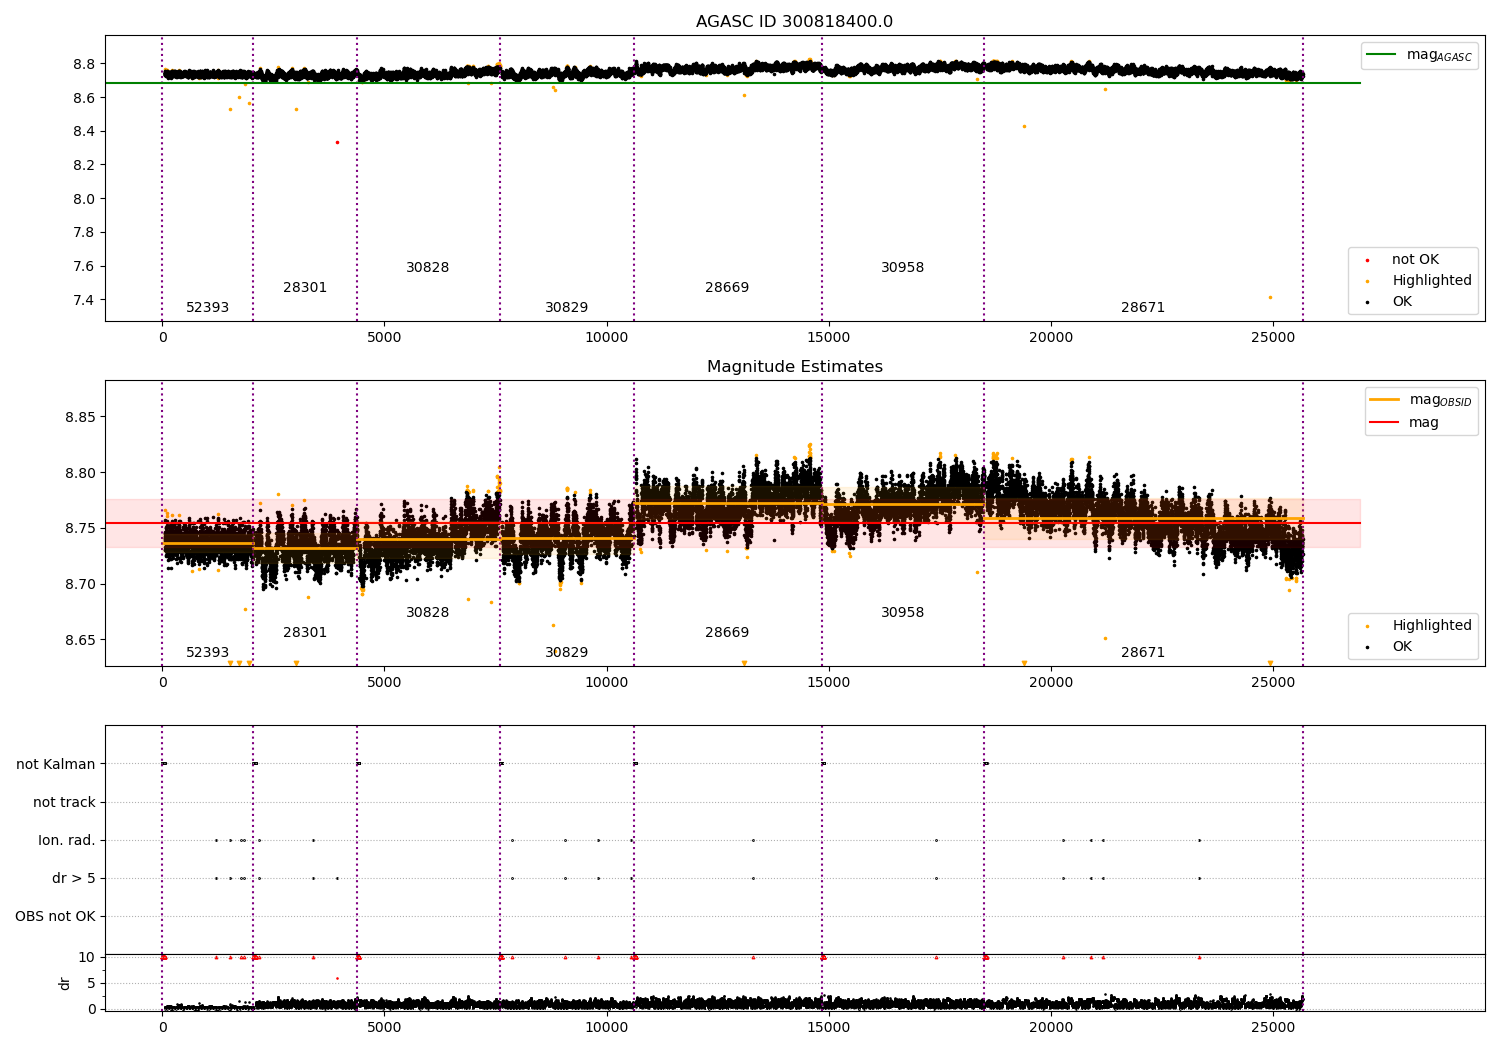Click obsid label 28669 in the top panel
The width and height of the screenshot is (1500, 1050).
click(x=727, y=288)
